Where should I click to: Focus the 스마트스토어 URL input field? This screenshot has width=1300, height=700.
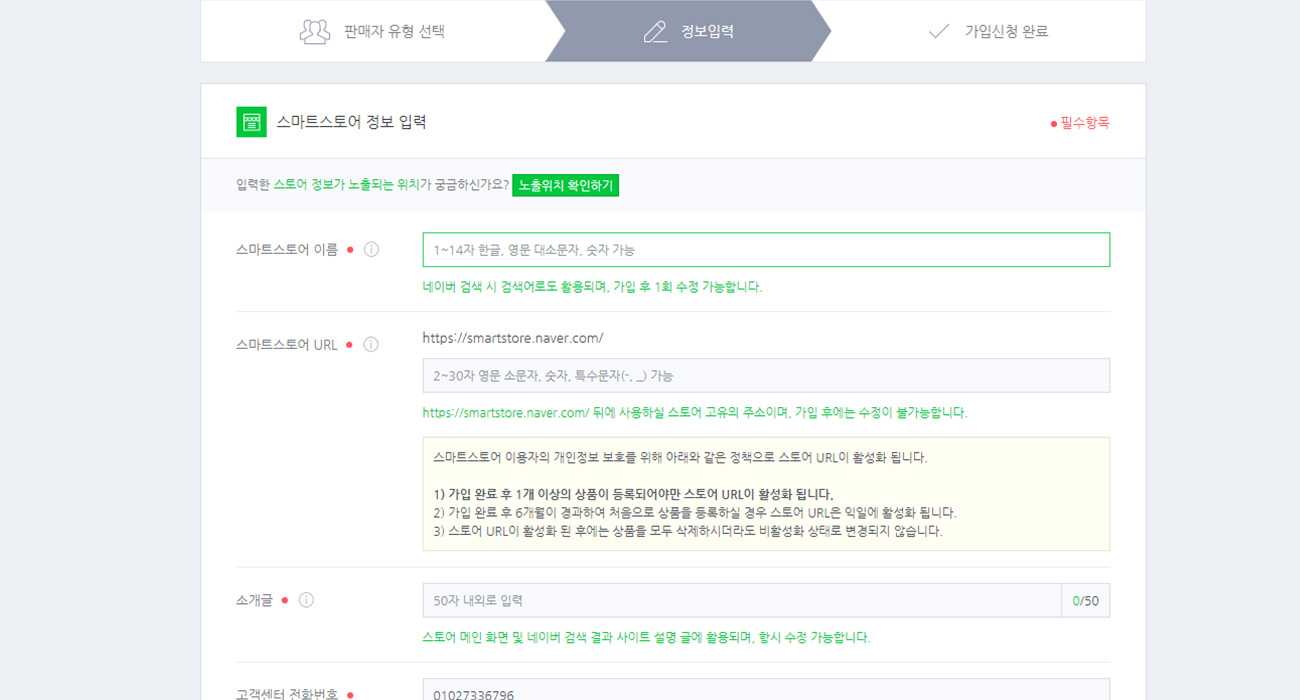[766, 375]
